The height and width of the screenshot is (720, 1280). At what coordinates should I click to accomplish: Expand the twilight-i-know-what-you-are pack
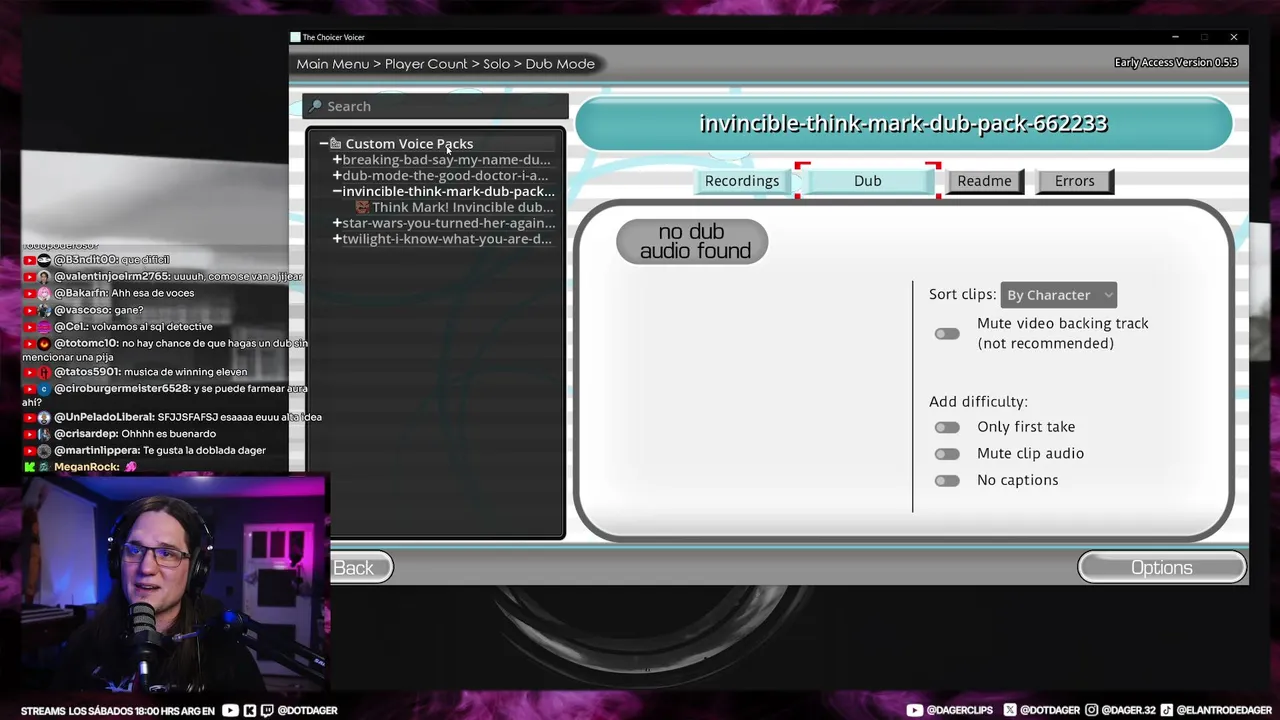[337, 239]
